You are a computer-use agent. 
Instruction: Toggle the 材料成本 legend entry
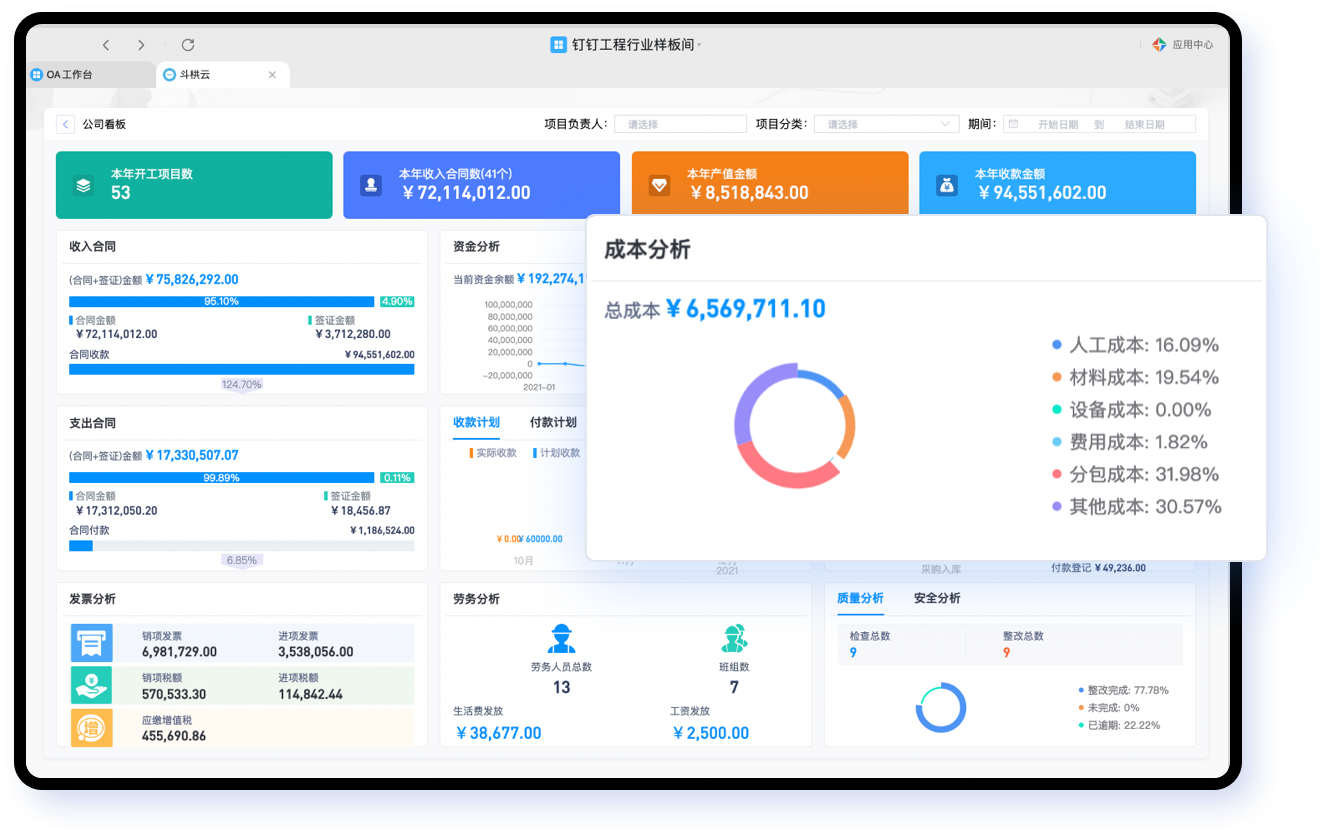(x=1136, y=377)
